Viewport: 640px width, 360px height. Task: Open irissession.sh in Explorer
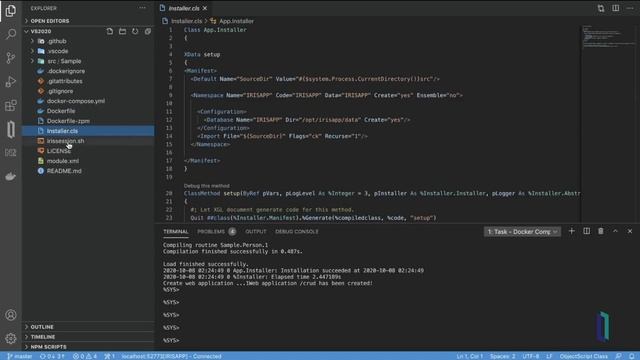[88, 141]
